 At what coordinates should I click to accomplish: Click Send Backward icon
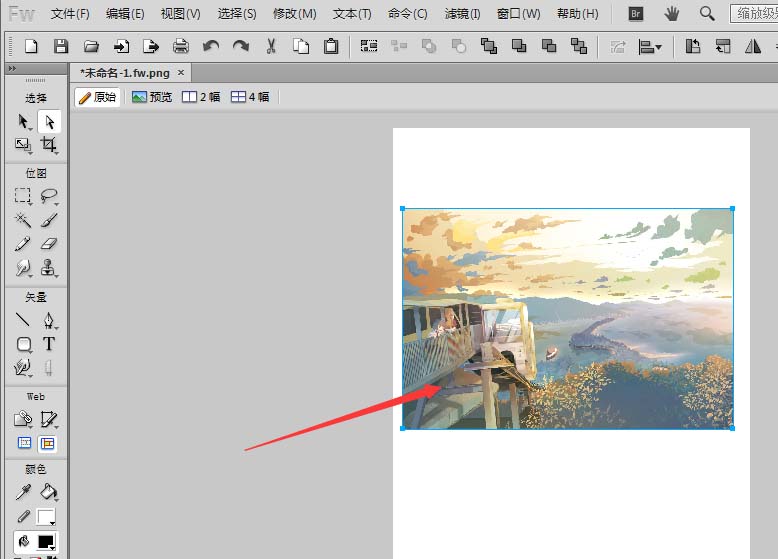pyautogui.click(x=549, y=46)
